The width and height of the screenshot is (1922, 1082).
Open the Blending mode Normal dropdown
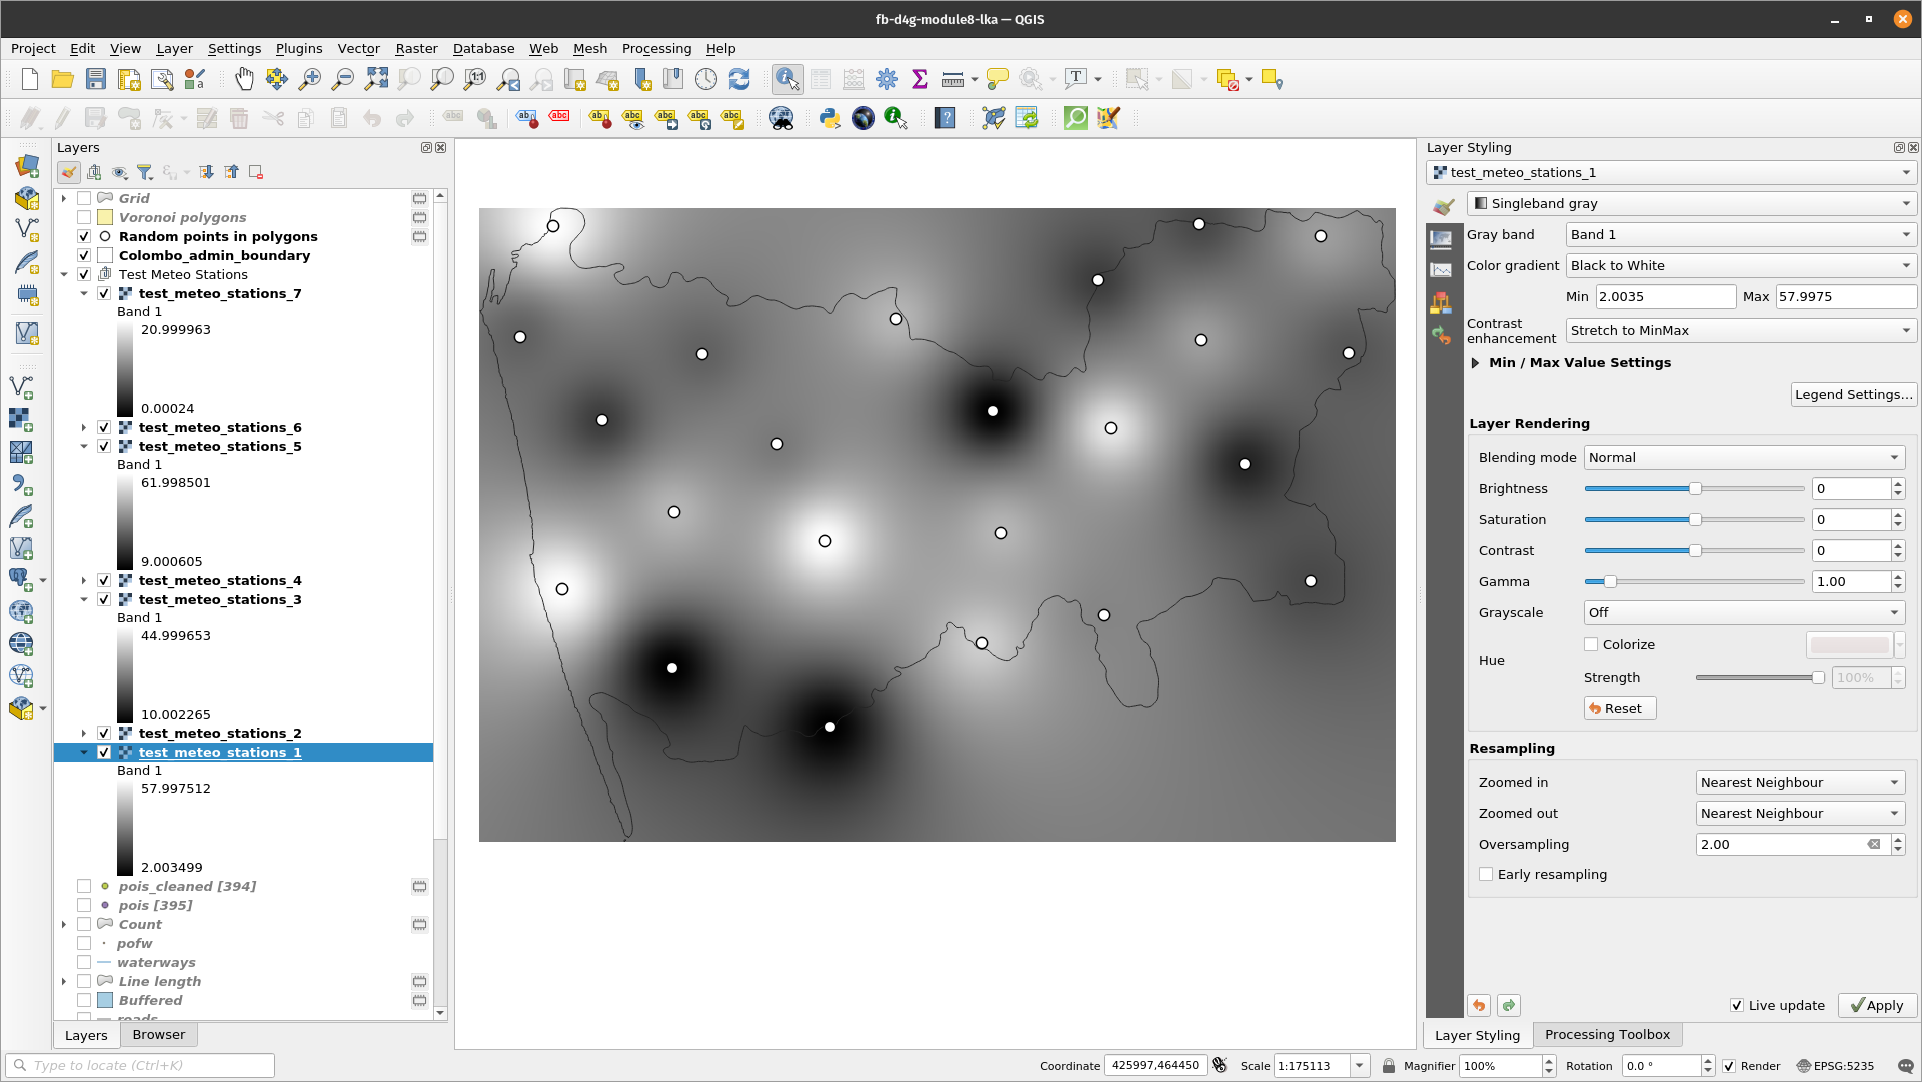[1744, 457]
